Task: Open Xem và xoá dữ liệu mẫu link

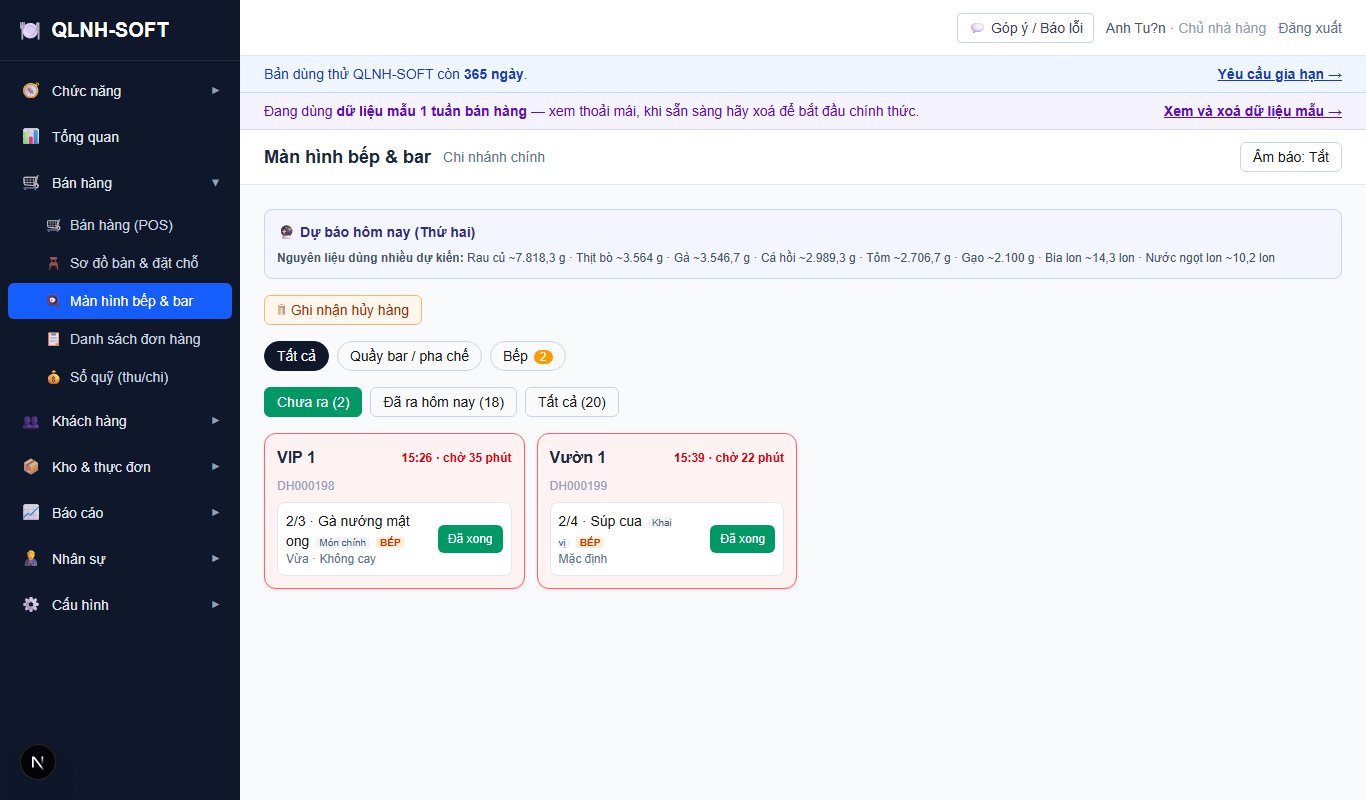Action: pos(1252,111)
